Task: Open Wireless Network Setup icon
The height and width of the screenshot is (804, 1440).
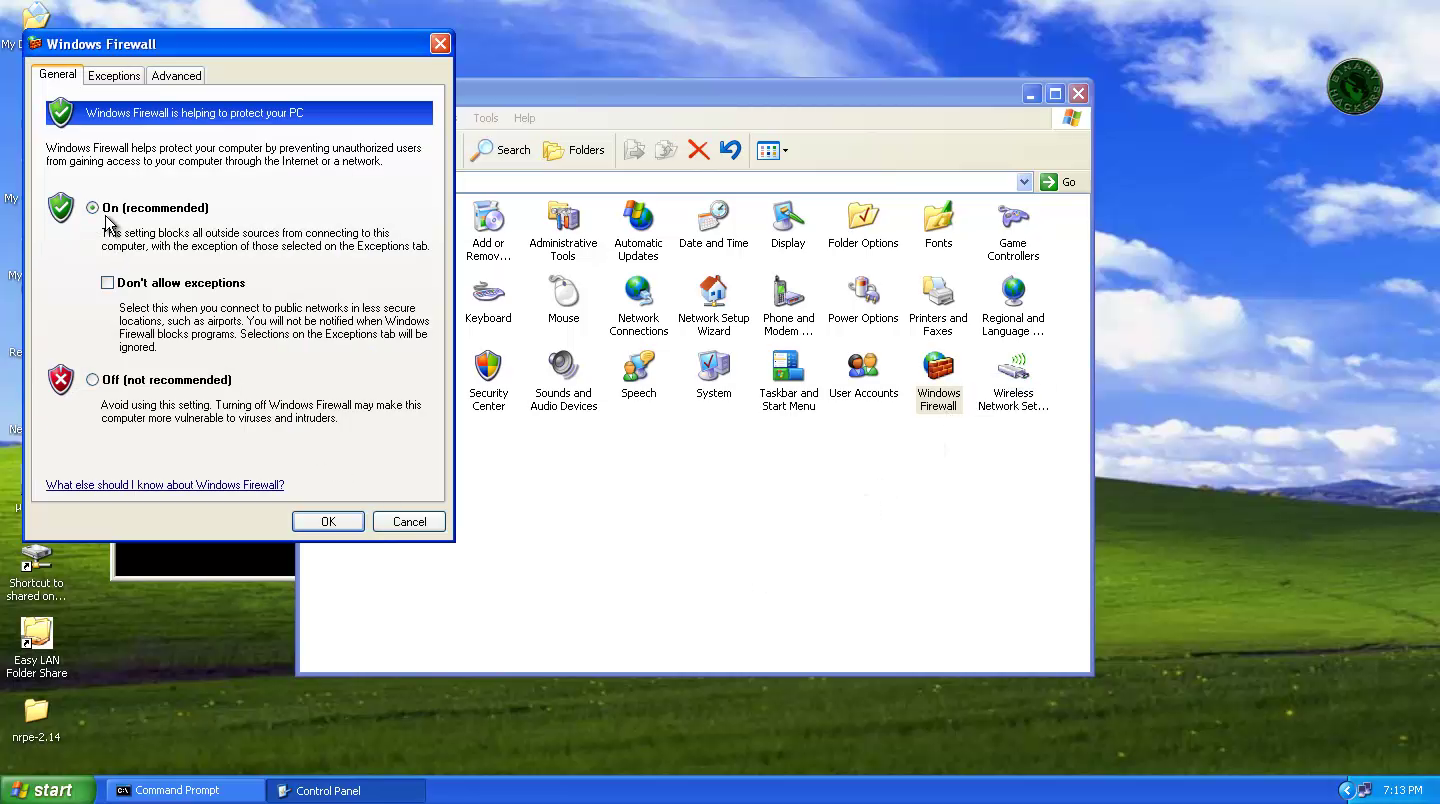Action: click(1013, 381)
